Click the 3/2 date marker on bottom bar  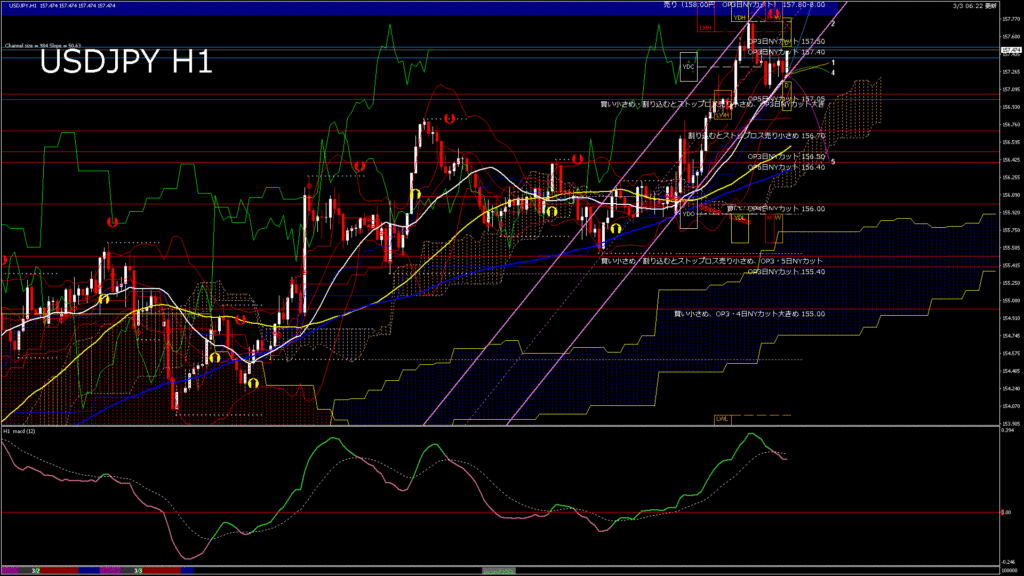(x=35, y=570)
